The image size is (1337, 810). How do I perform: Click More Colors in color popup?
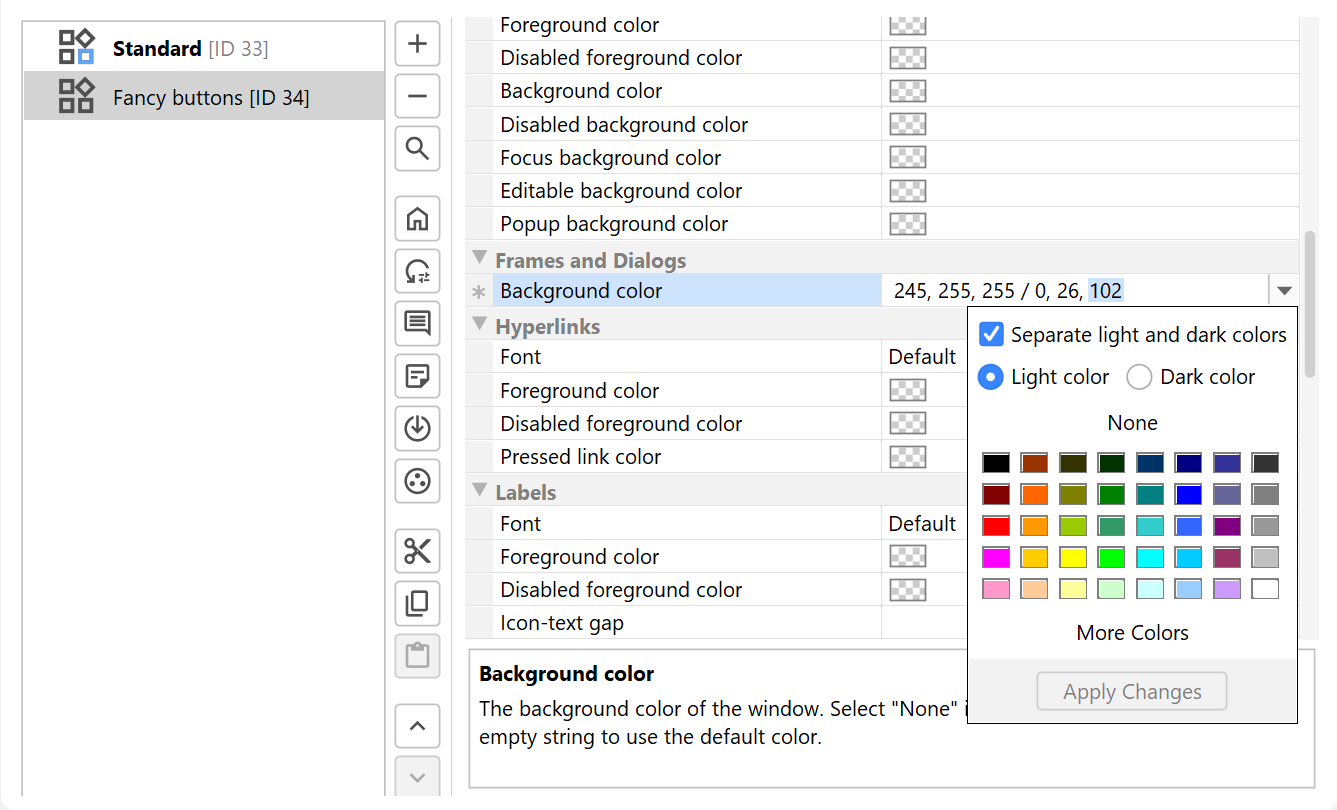tap(1132, 633)
